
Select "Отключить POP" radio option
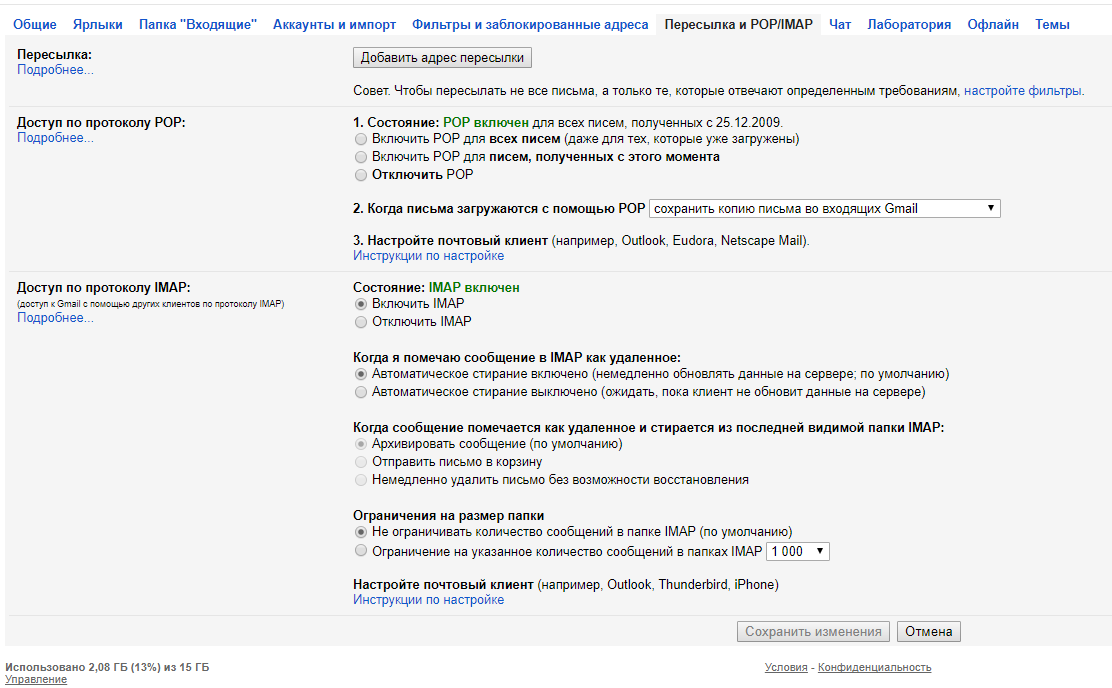(x=361, y=175)
